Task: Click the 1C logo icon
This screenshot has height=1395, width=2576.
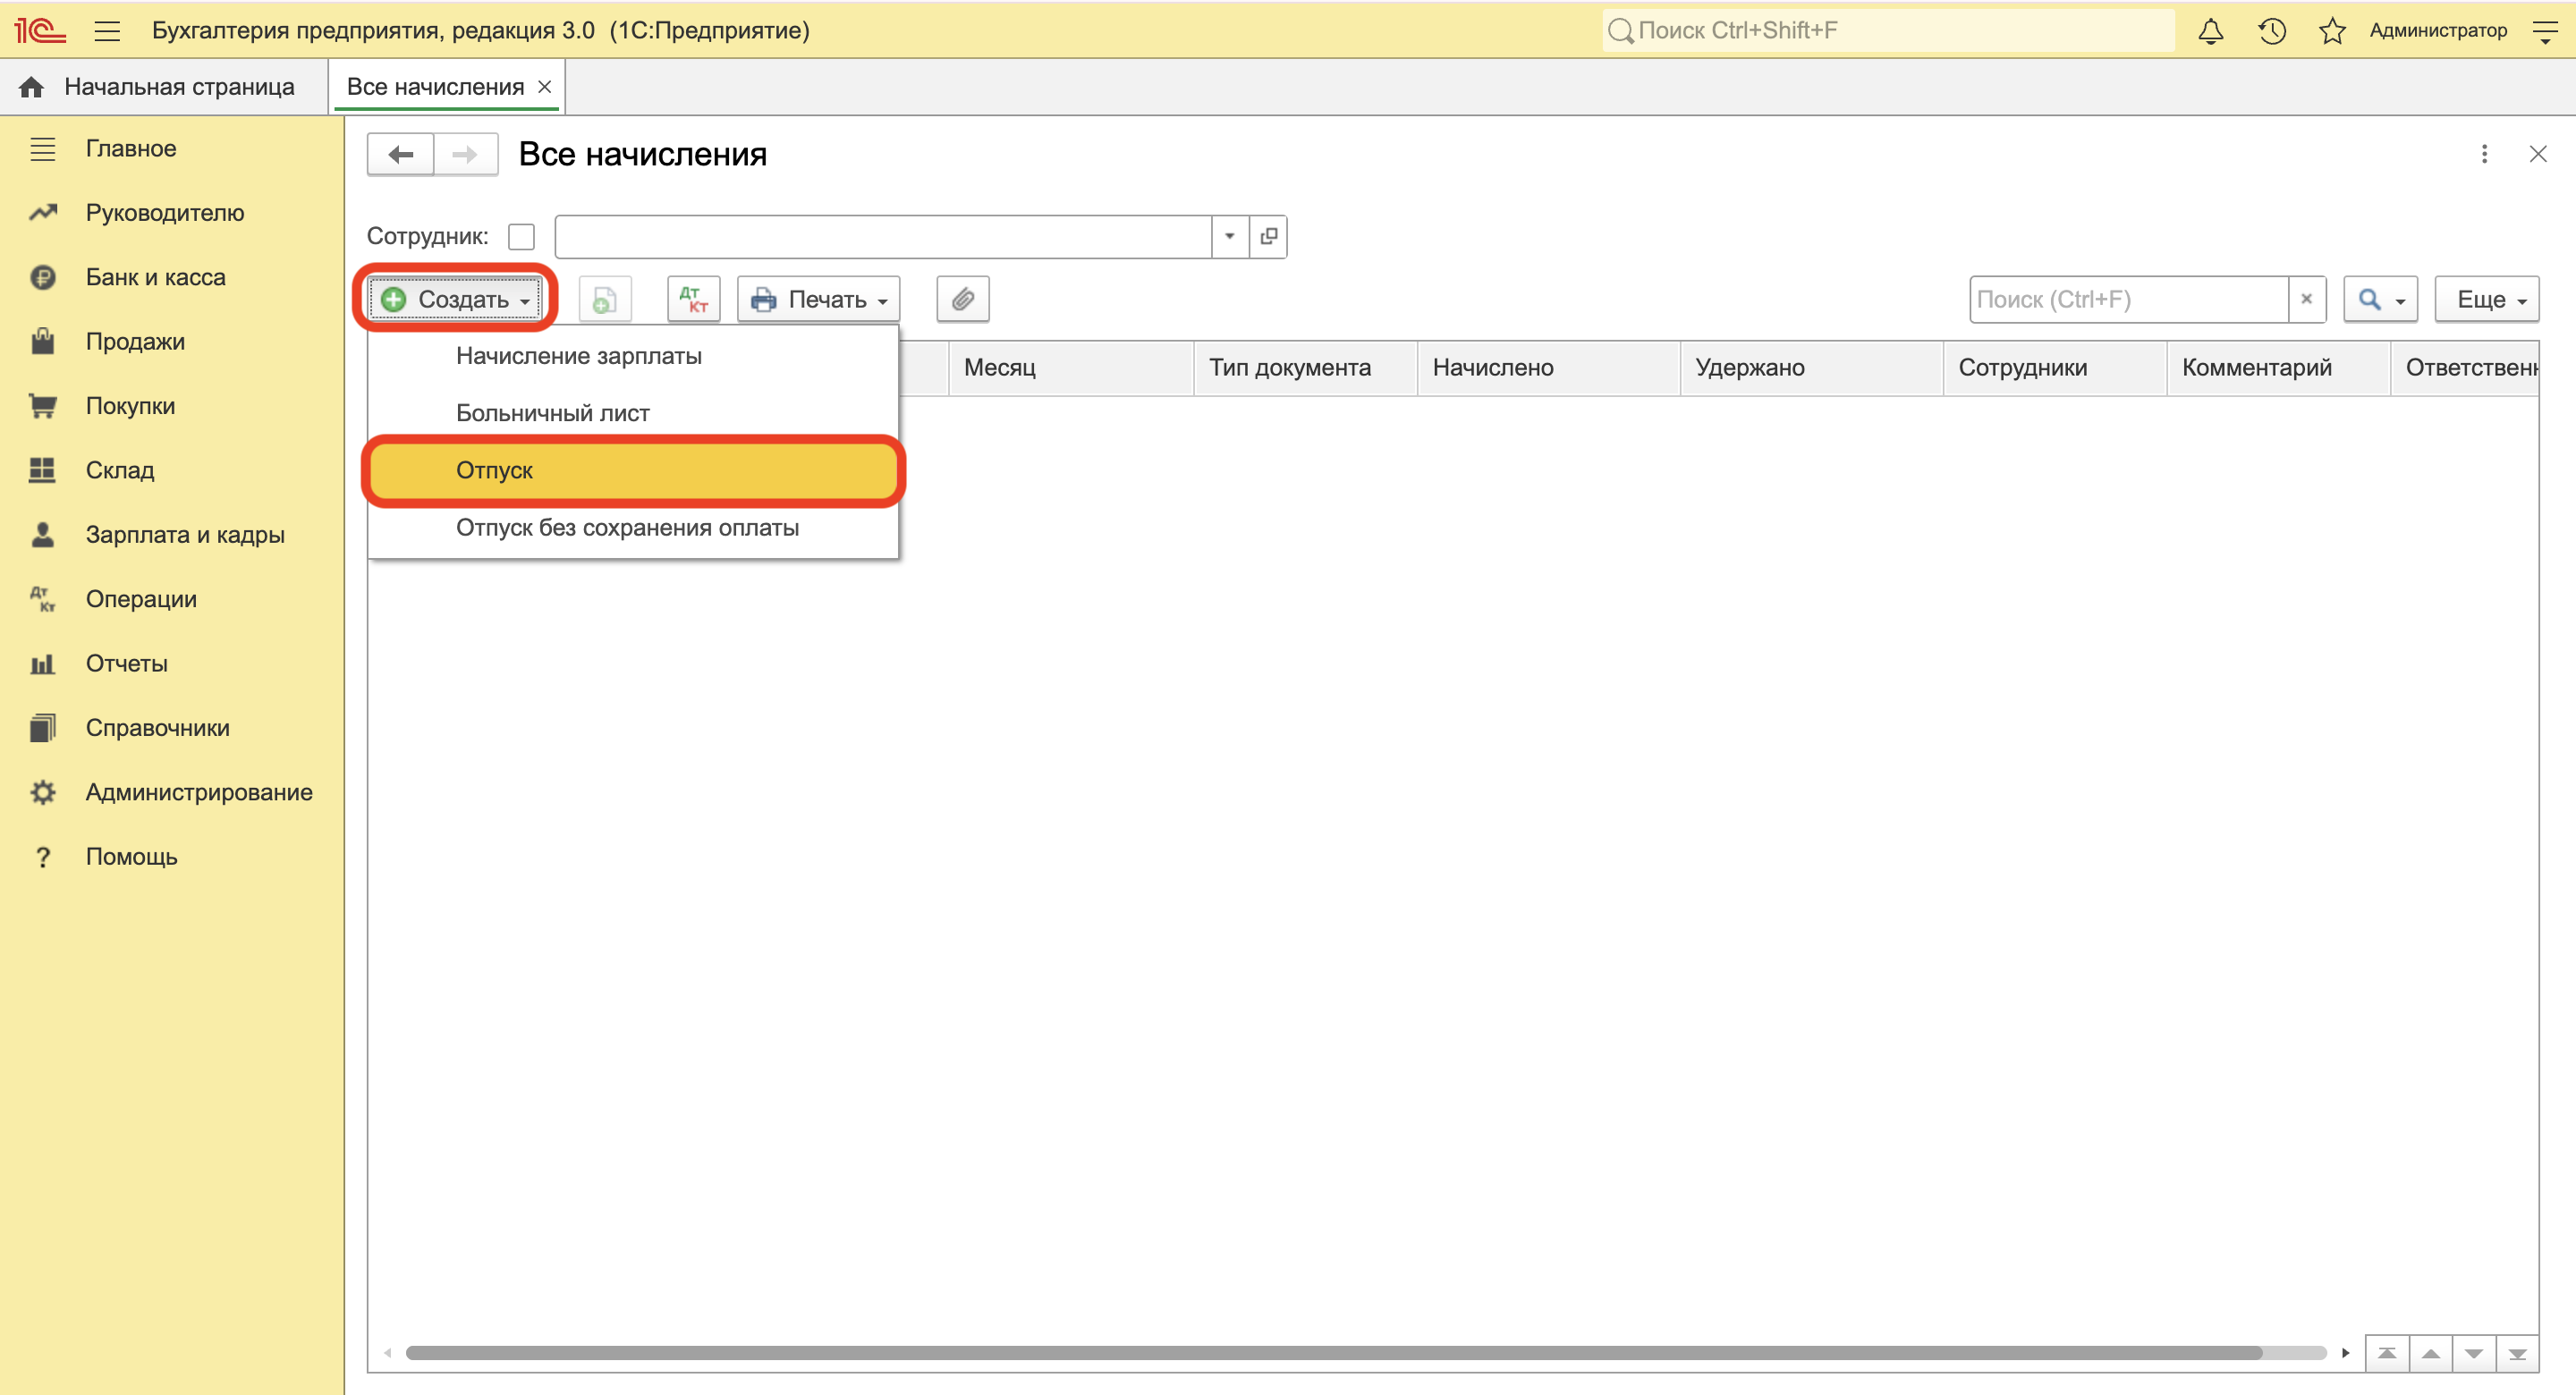Action: pyautogui.click(x=40, y=30)
